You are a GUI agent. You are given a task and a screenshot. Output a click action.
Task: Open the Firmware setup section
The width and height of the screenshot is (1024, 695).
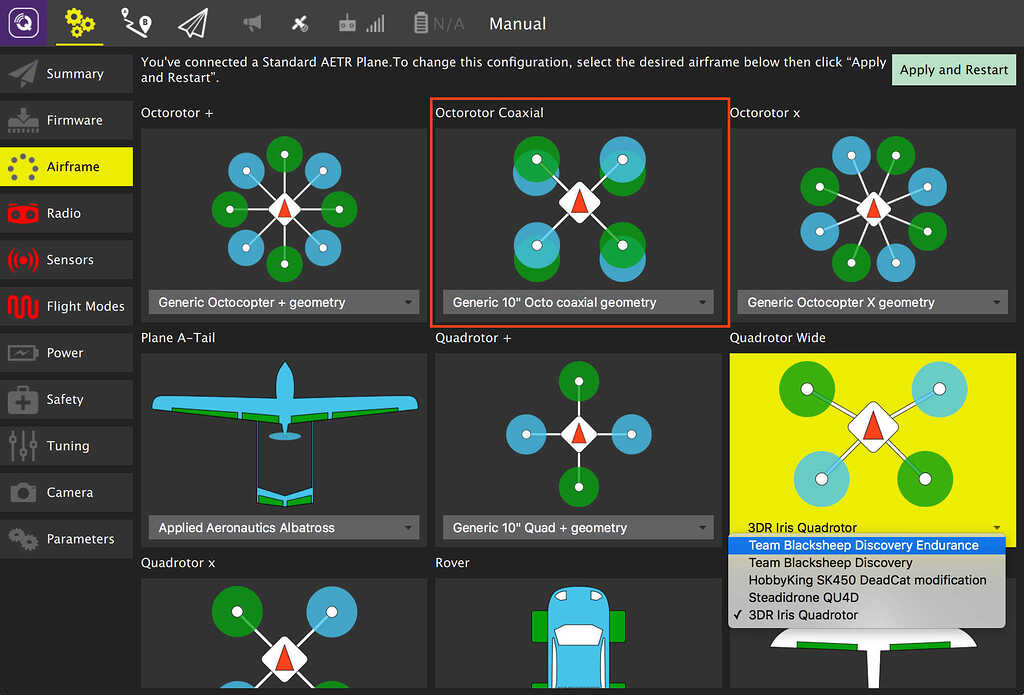[x=67, y=119]
